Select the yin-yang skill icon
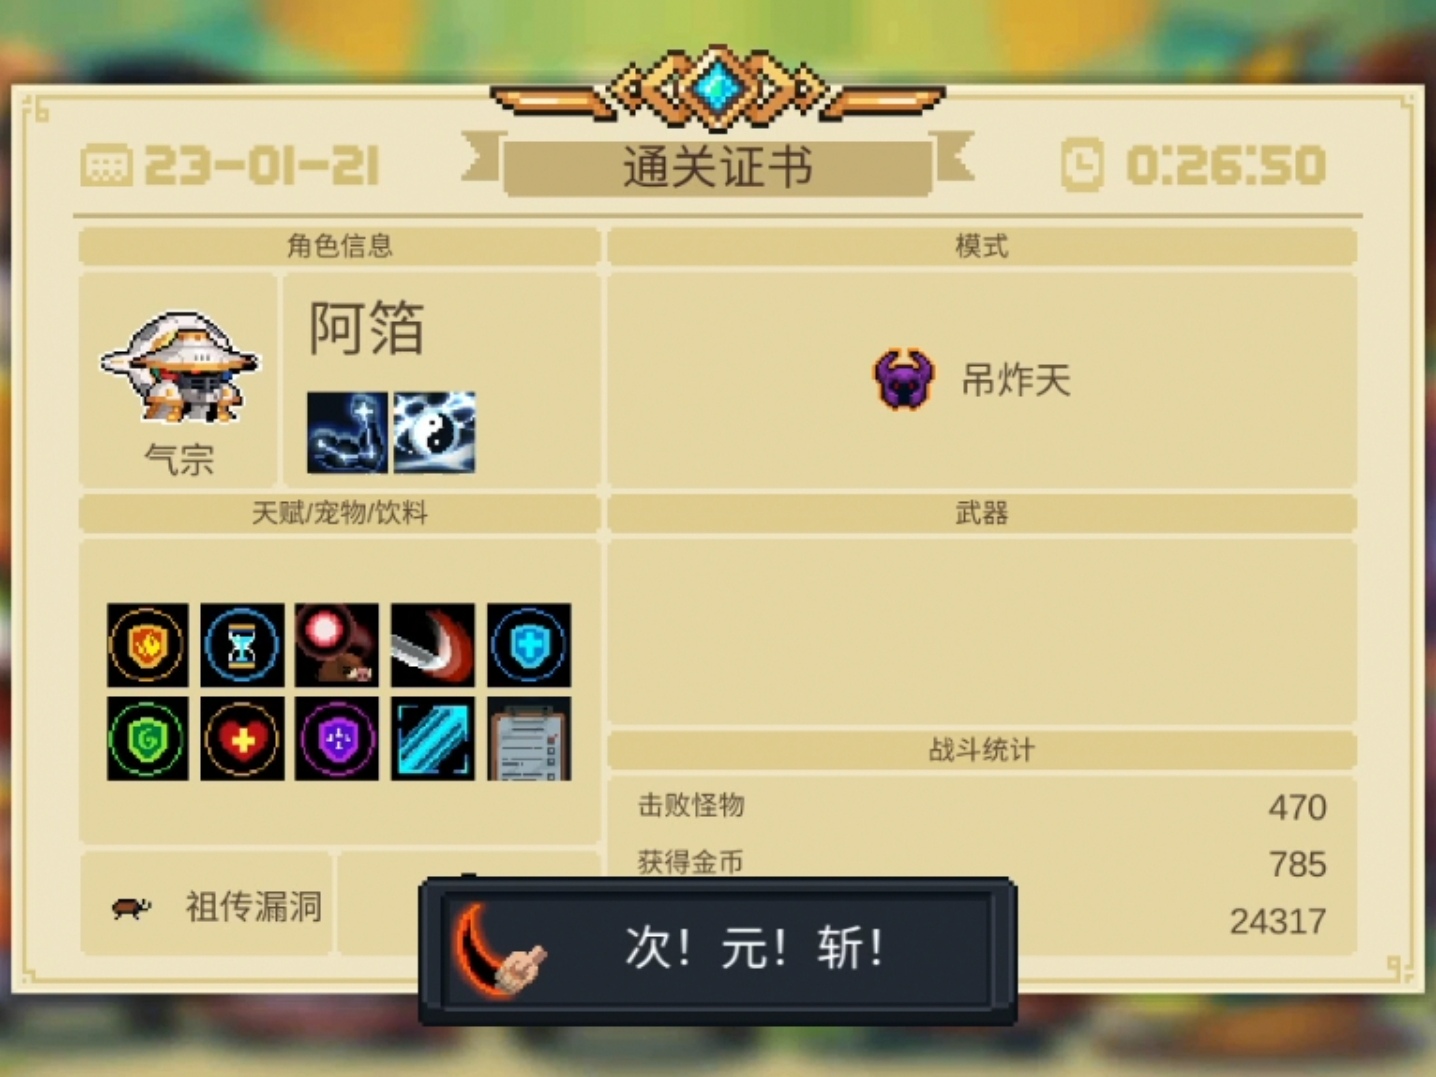The width and height of the screenshot is (1436, 1077). click(x=434, y=432)
